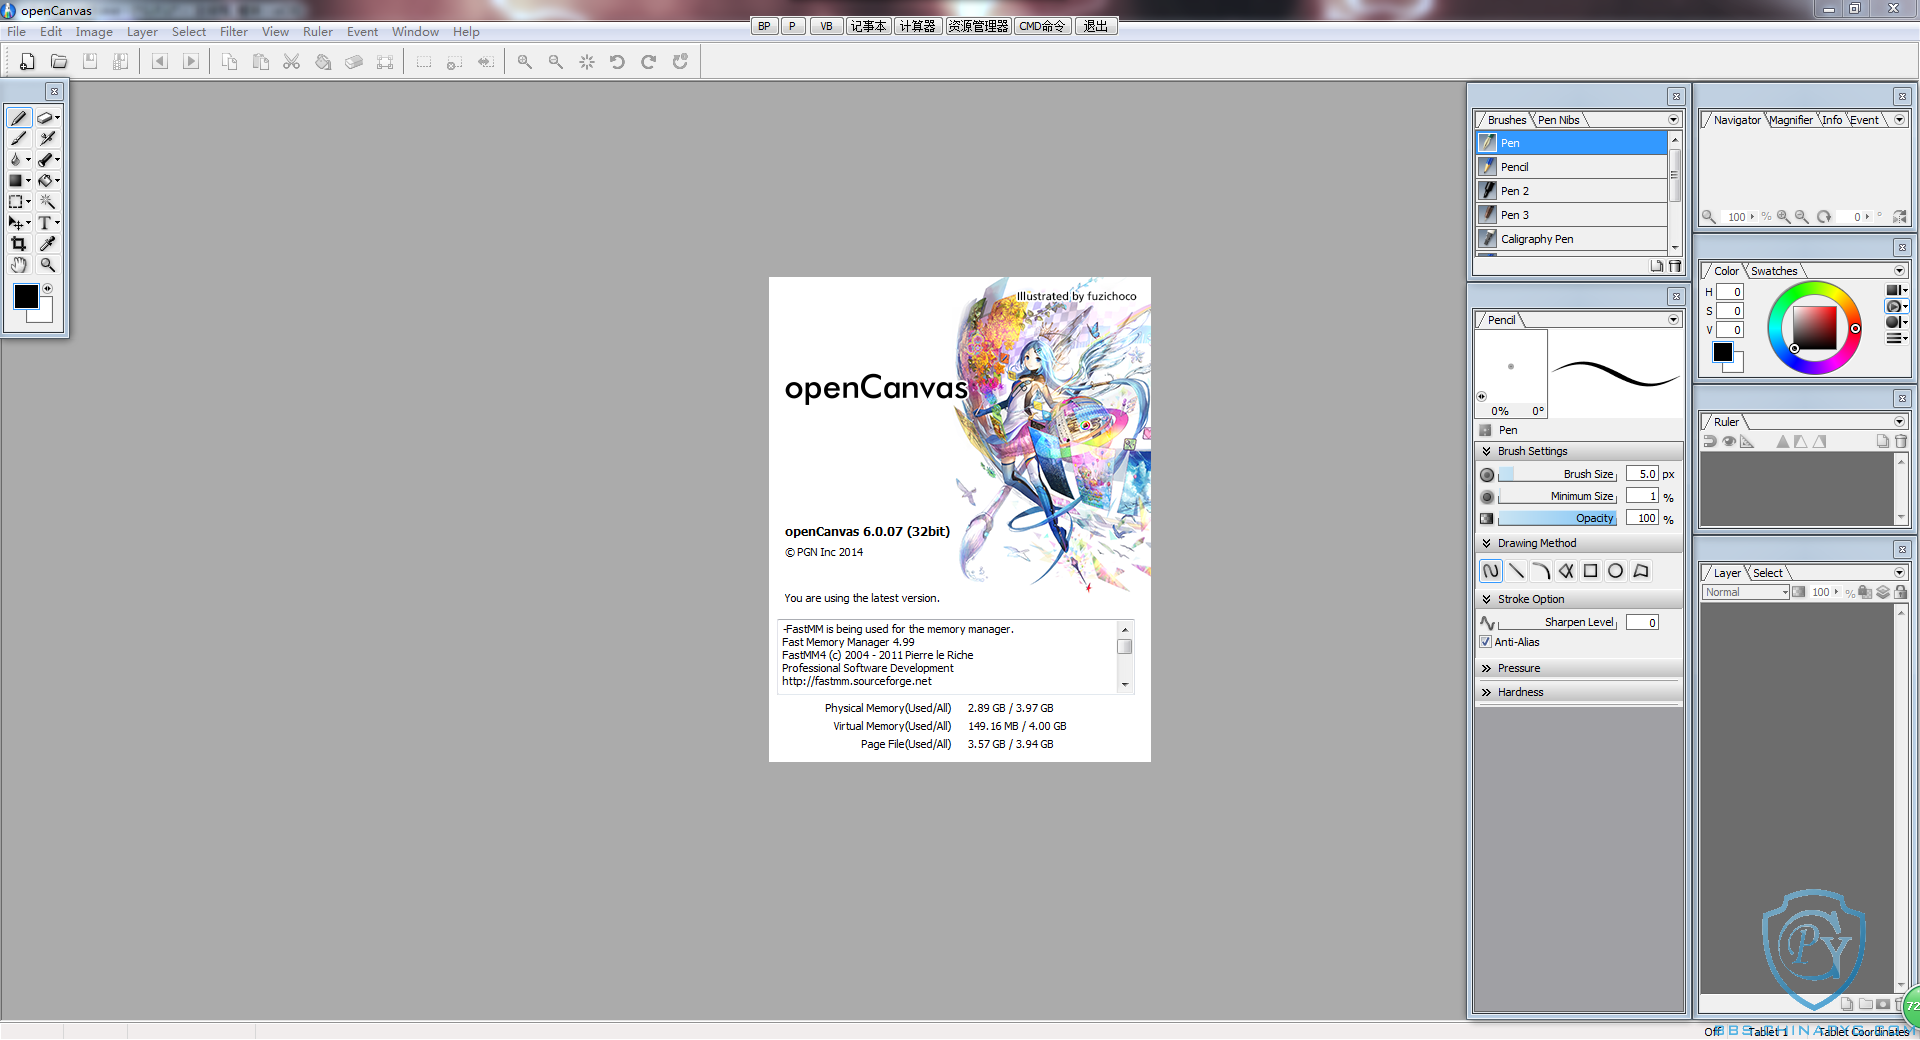Click the 记事本 button in top bar
The width and height of the screenshot is (1920, 1040).
(x=868, y=26)
